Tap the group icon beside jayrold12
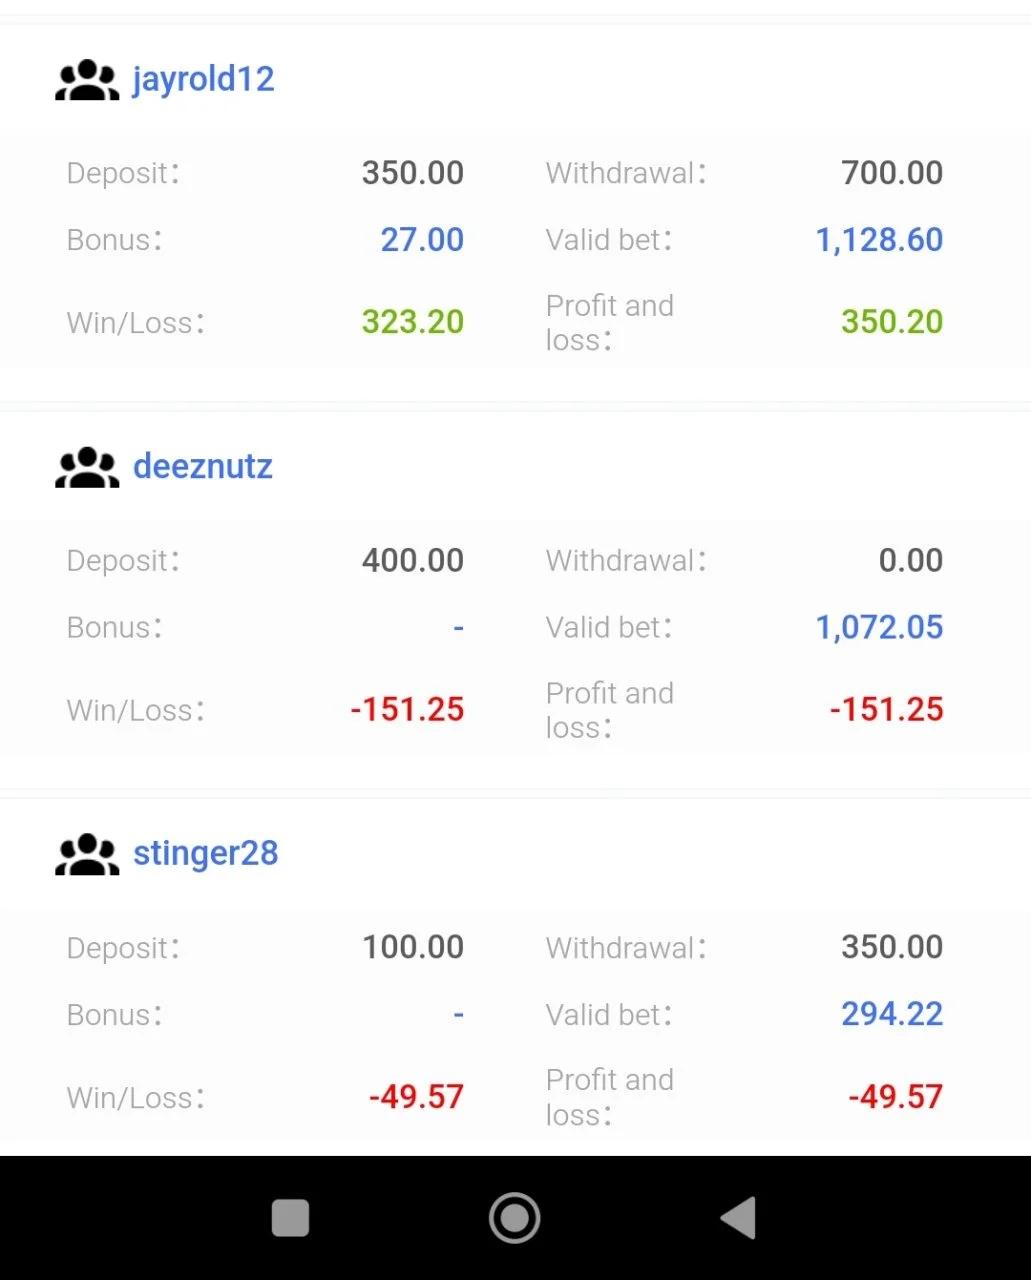The width and height of the screenshot is (1031, 1280). pos(87,80)
